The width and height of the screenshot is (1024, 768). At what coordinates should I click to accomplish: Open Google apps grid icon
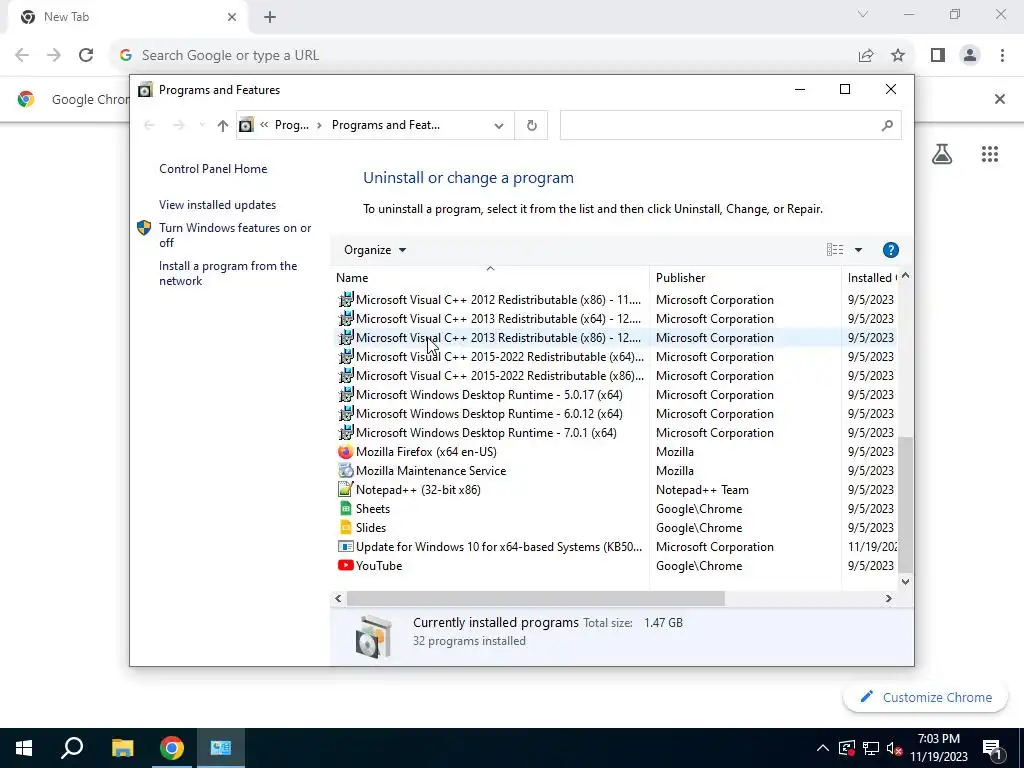989,154
